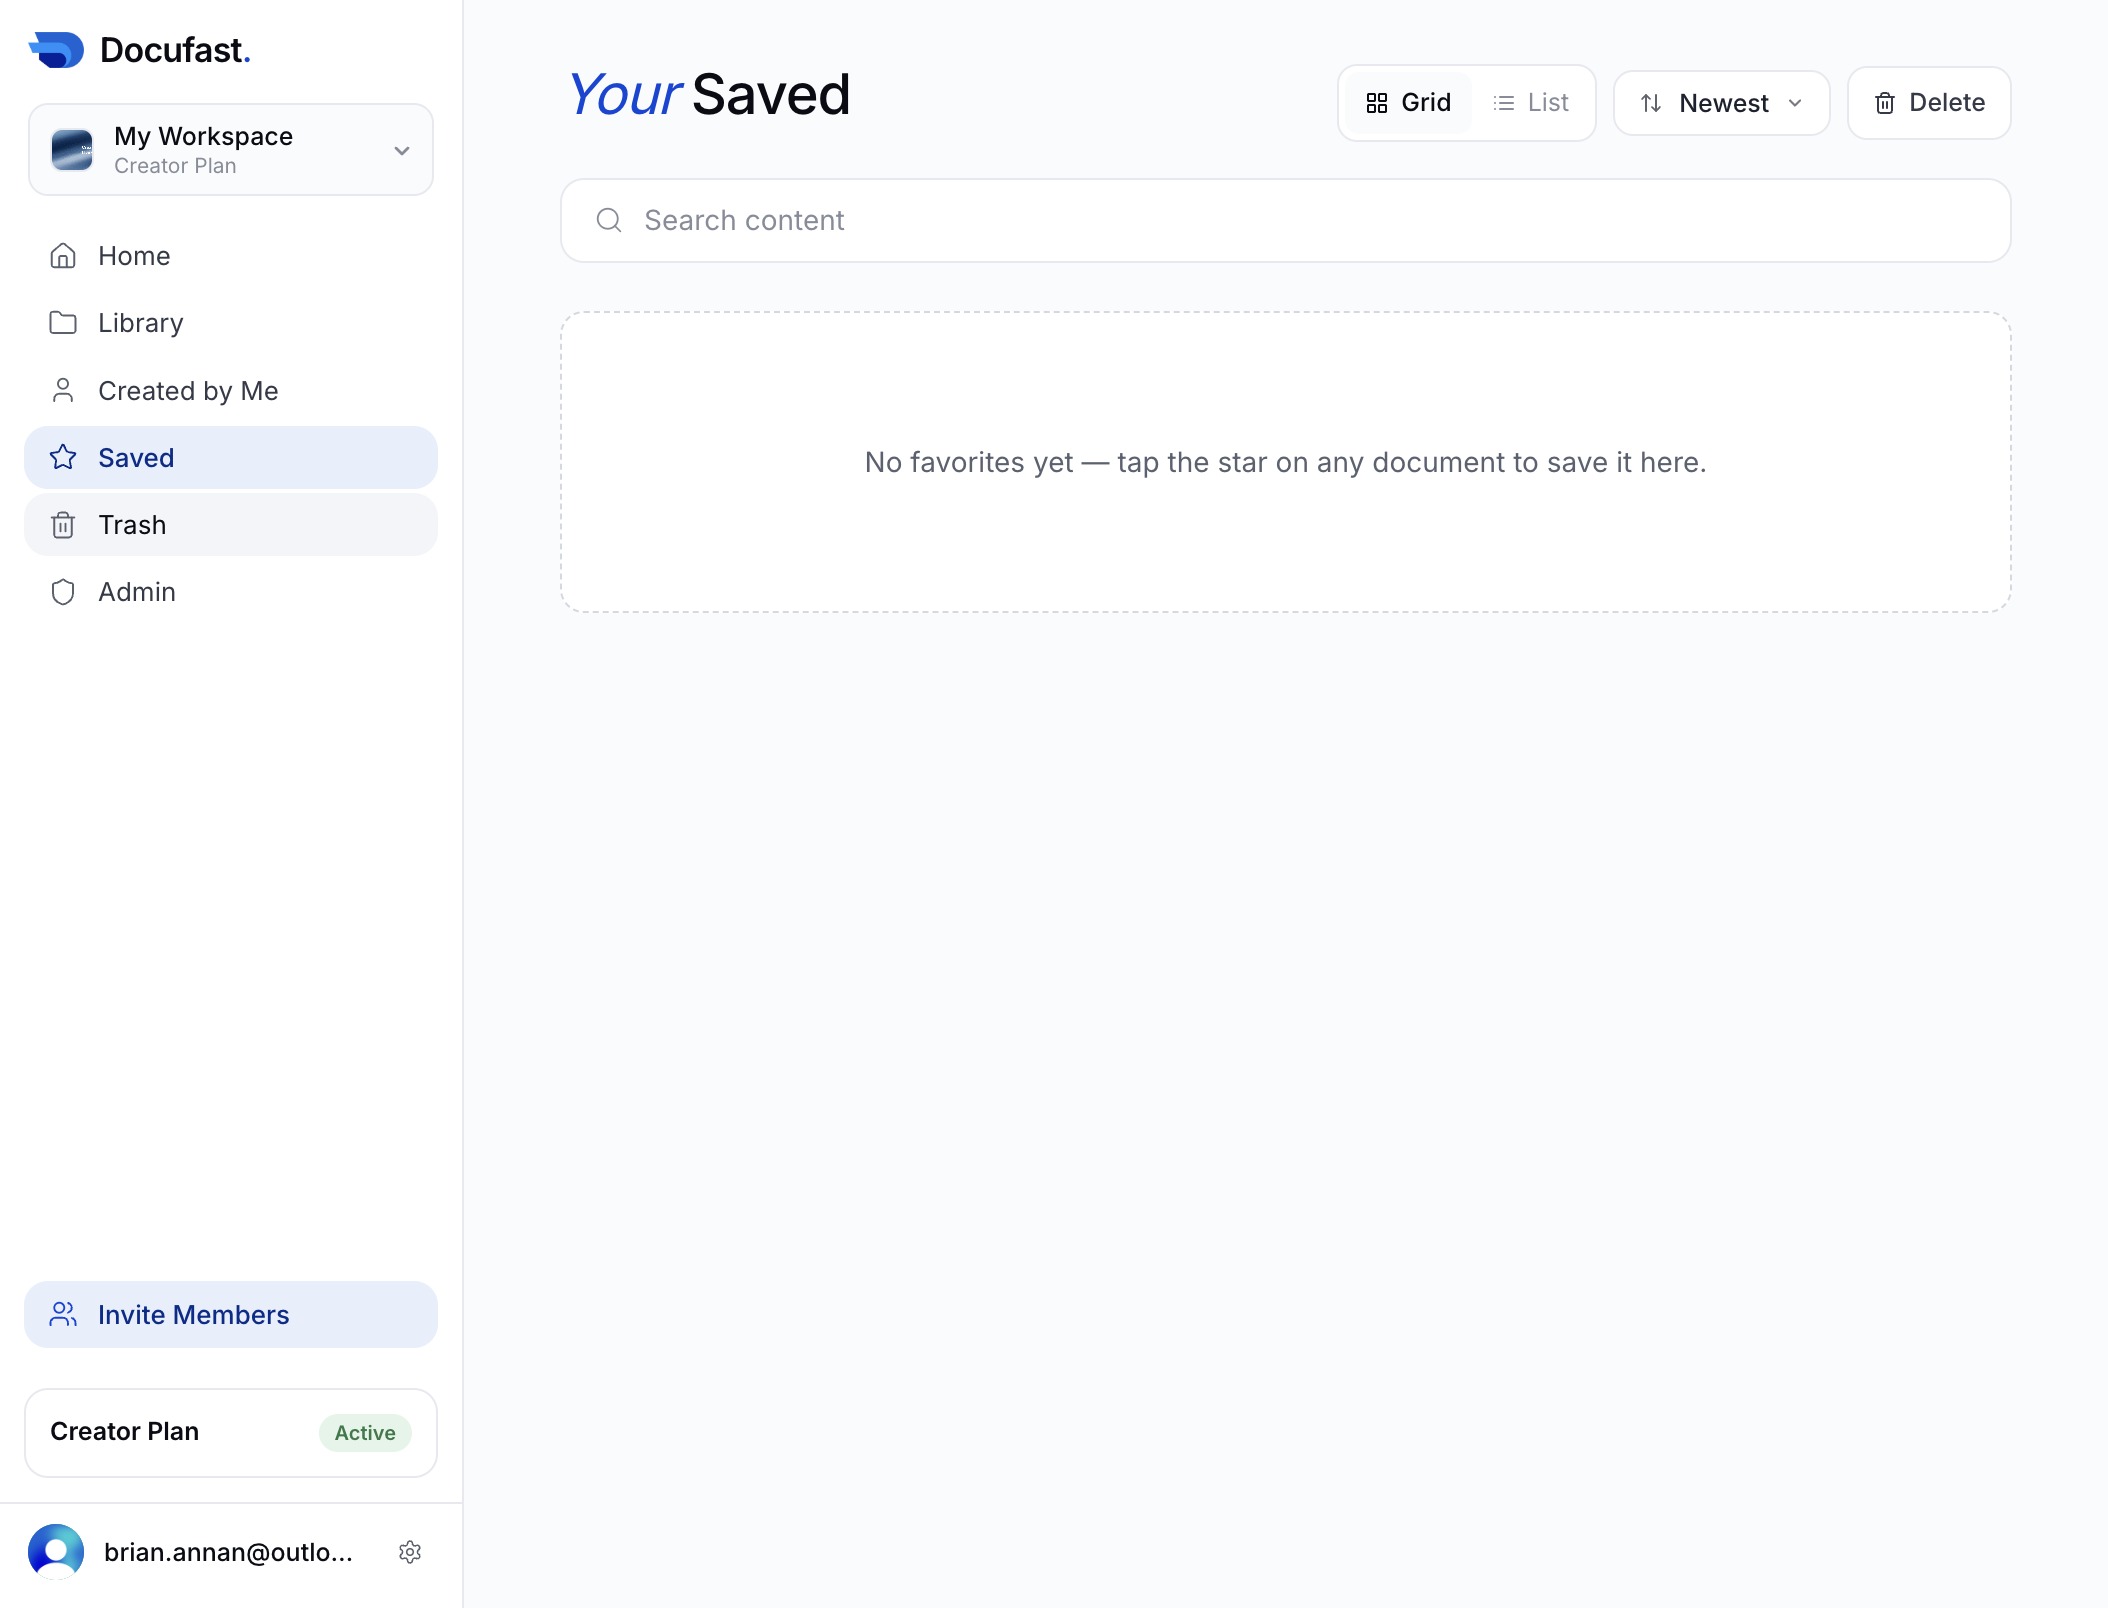Expand the My Workspace switcher chevron
This screenshot has width=2108, height=1608.
click(x=402, y=151)
